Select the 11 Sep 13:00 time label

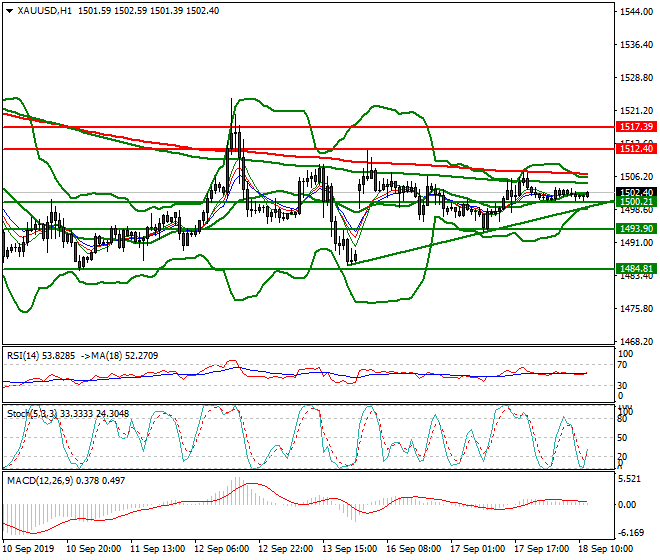click(158, 549)
